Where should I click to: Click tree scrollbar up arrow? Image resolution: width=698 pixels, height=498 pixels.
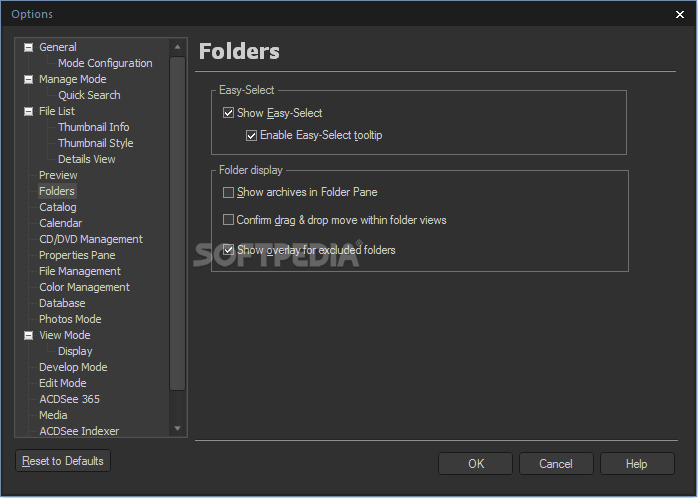pos(177,47)
